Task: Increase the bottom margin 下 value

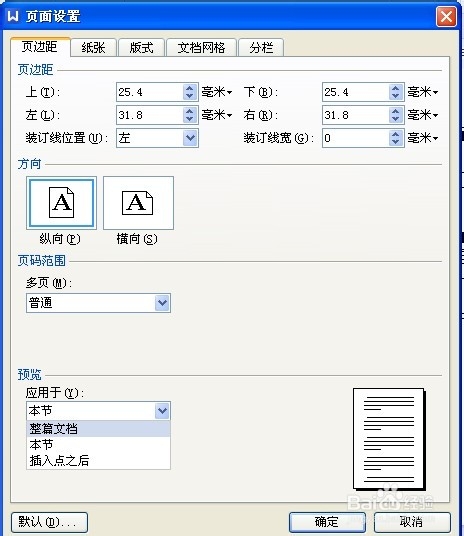Action: click(x=396, y=88)
